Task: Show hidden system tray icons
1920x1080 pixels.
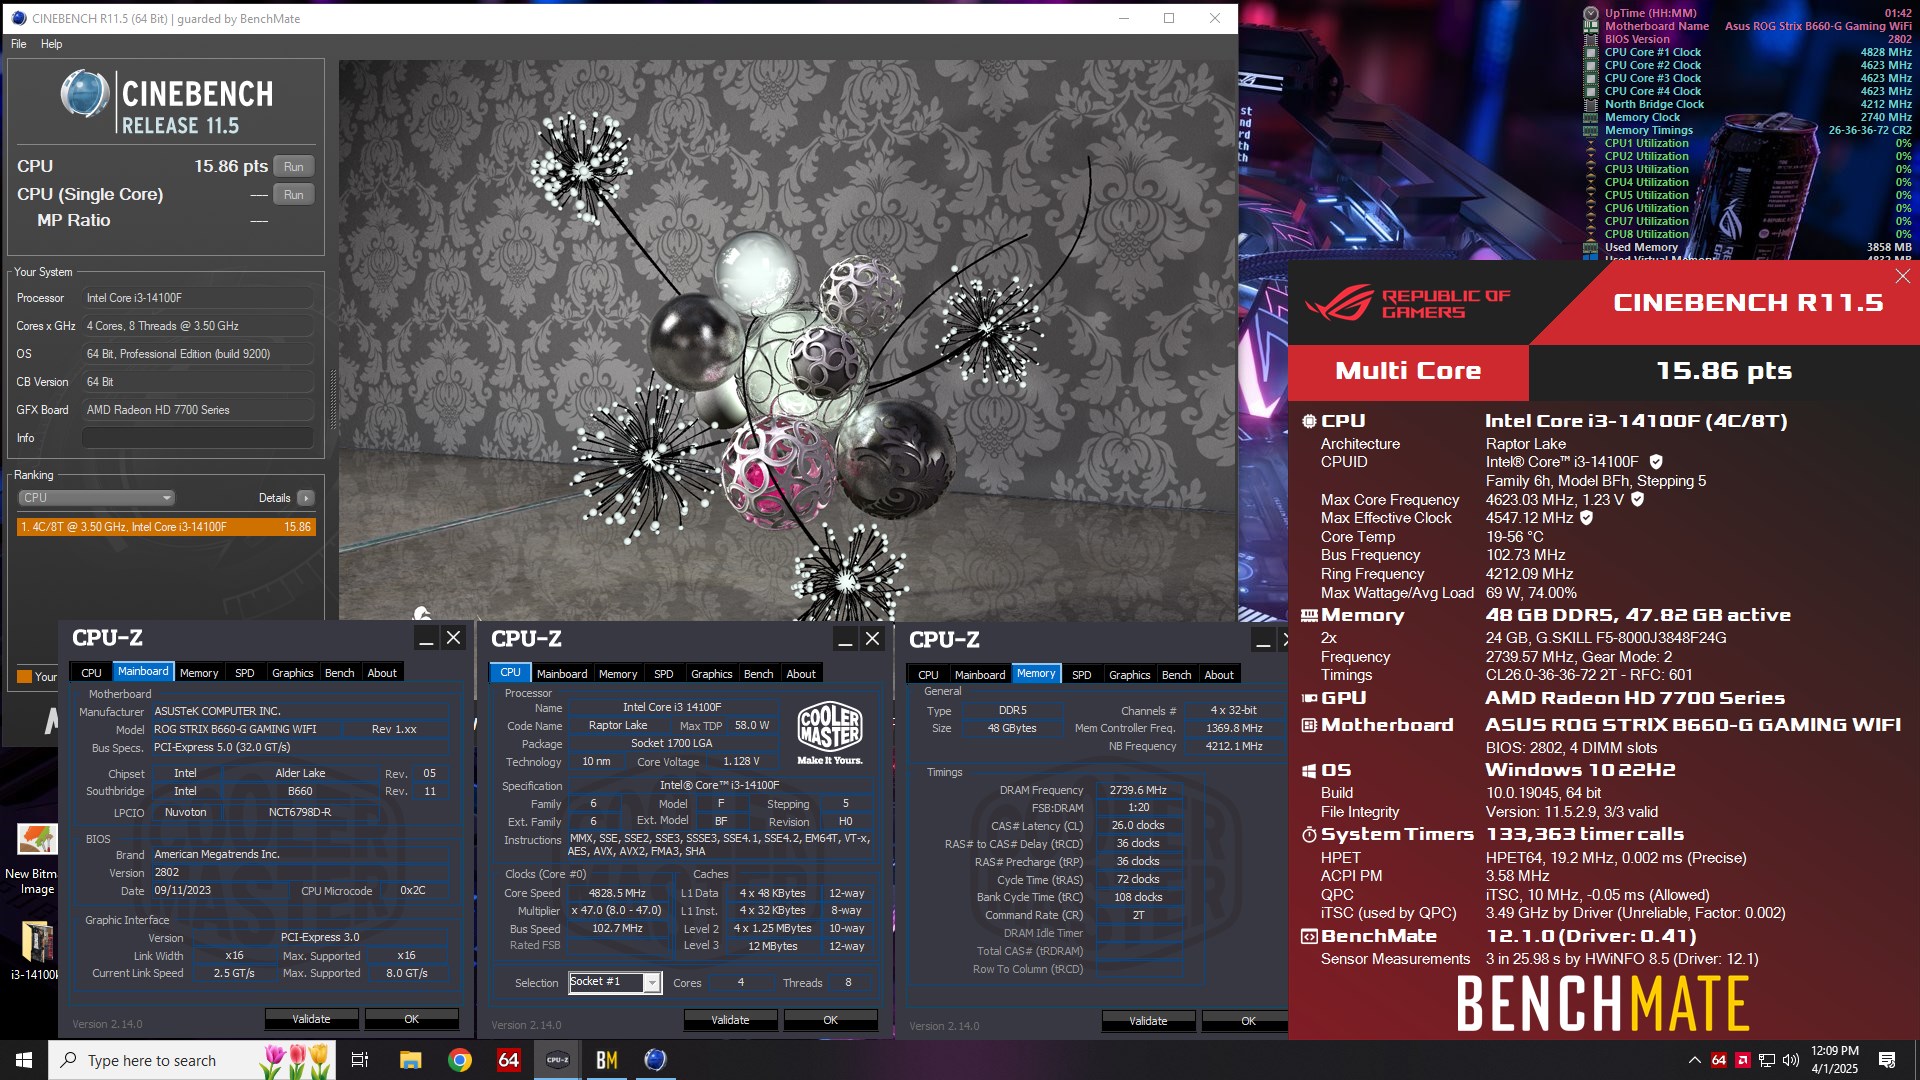Action: (1694, 1060)
